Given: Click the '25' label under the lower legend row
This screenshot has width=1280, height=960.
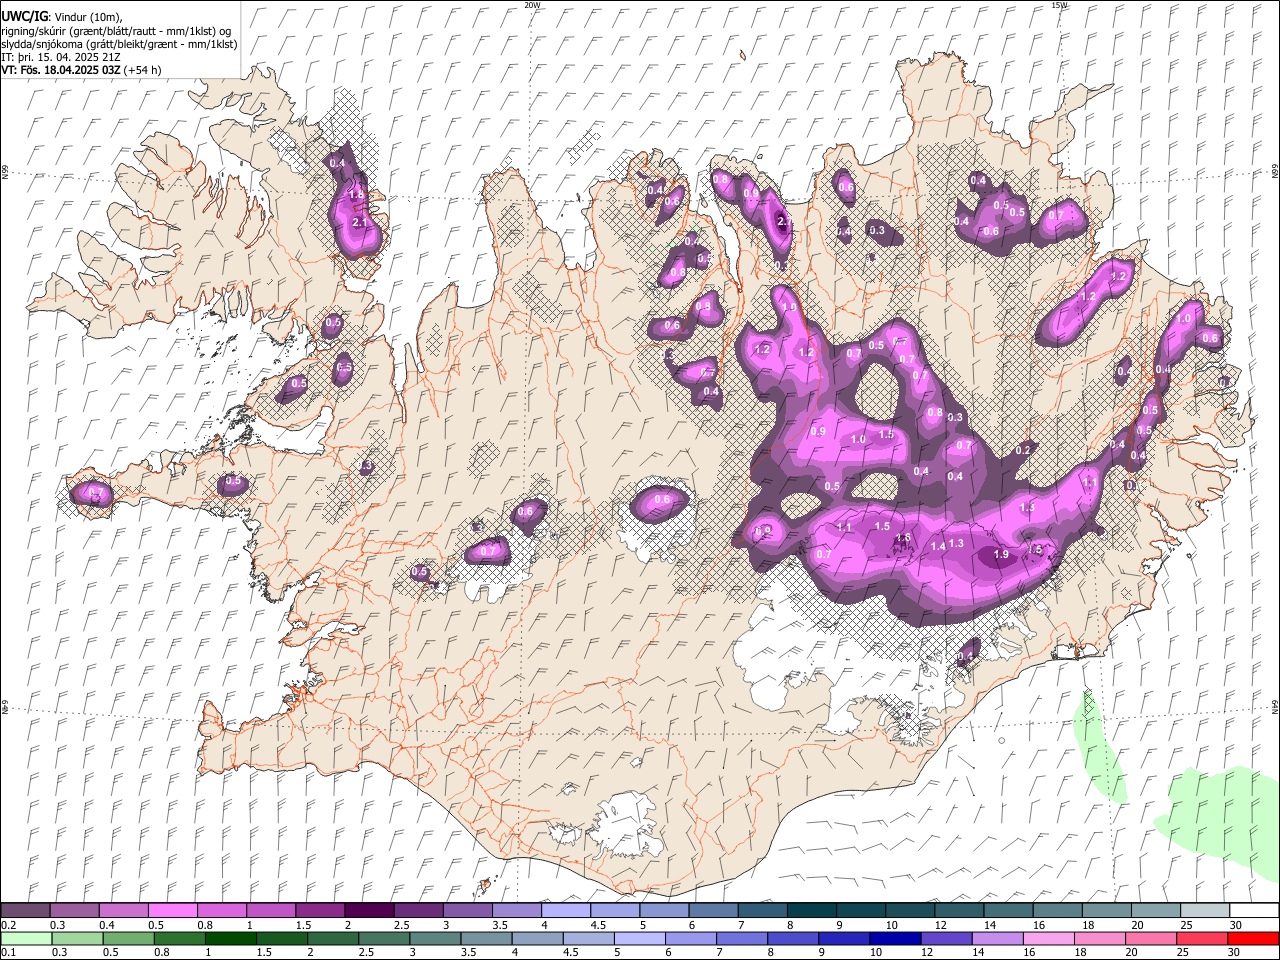Looking at the screenshot, I should click(1182, 952).
